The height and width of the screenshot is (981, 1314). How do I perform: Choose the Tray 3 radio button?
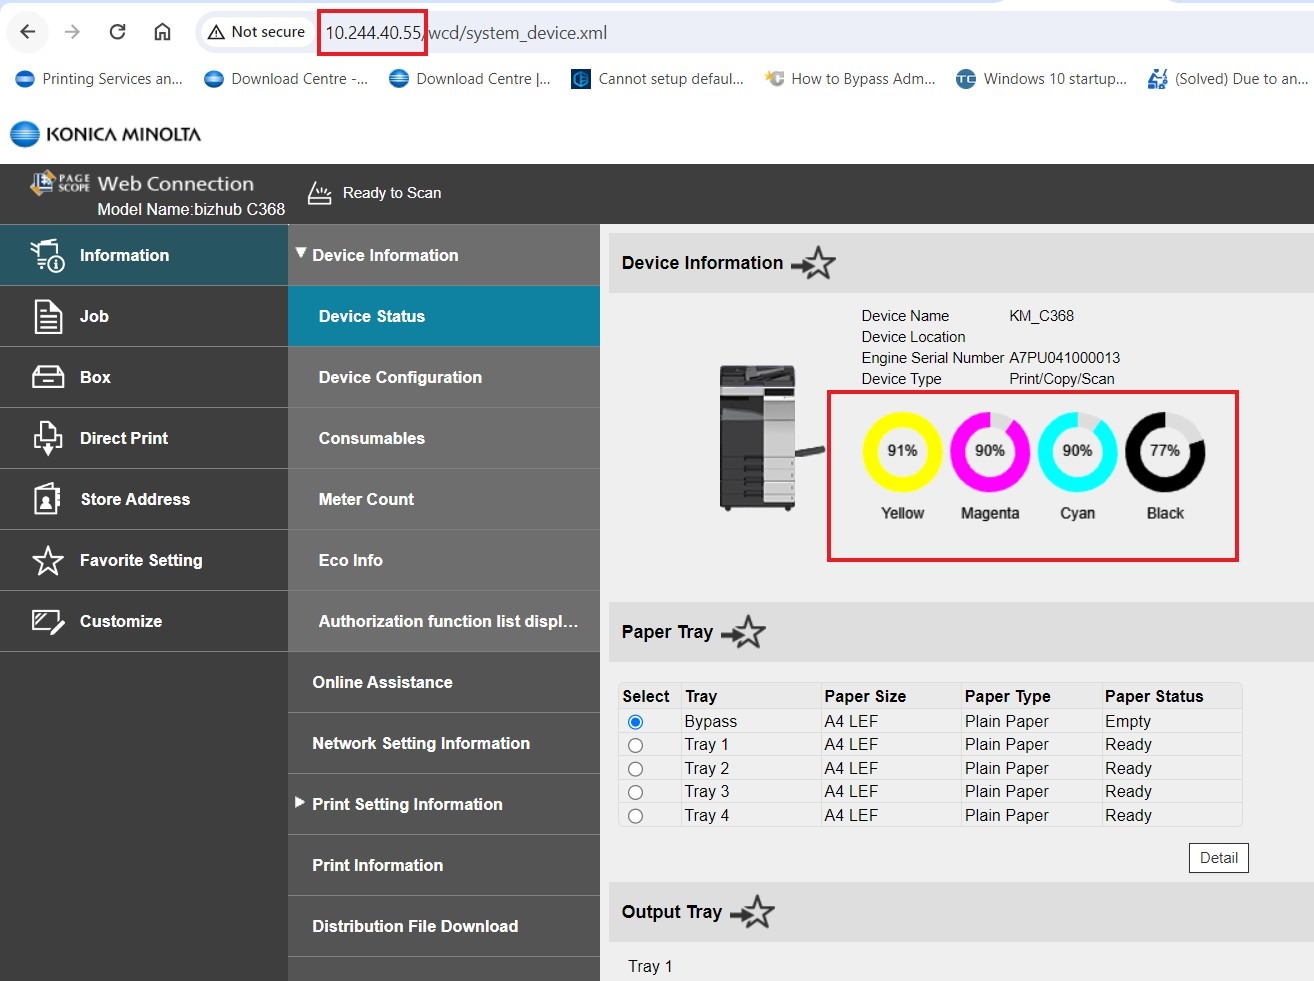pos(635,792)
